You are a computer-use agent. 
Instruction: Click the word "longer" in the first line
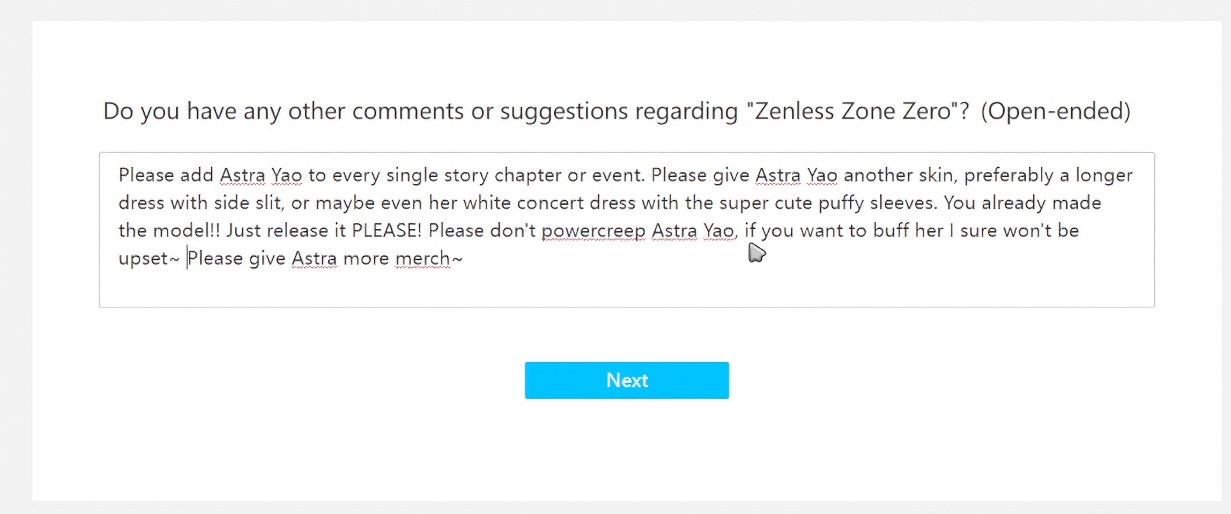[x=1102, y=175]
